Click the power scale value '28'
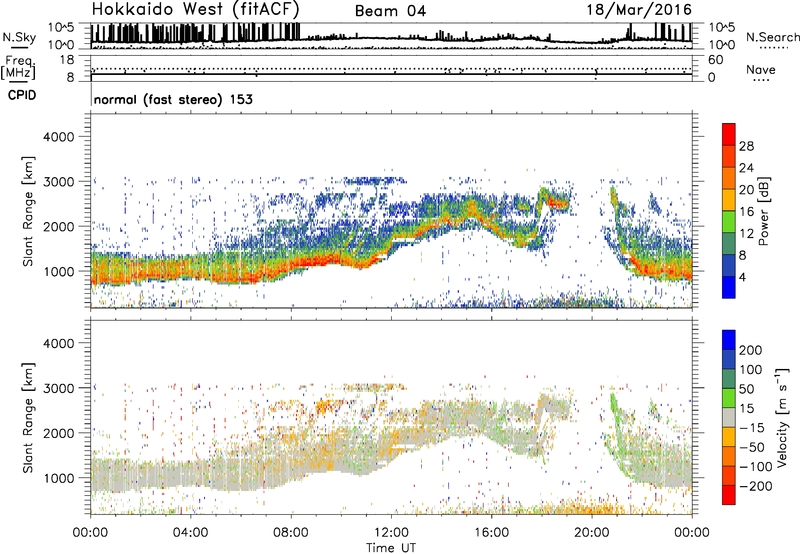 pyautogui.click(x=746, y=146)
